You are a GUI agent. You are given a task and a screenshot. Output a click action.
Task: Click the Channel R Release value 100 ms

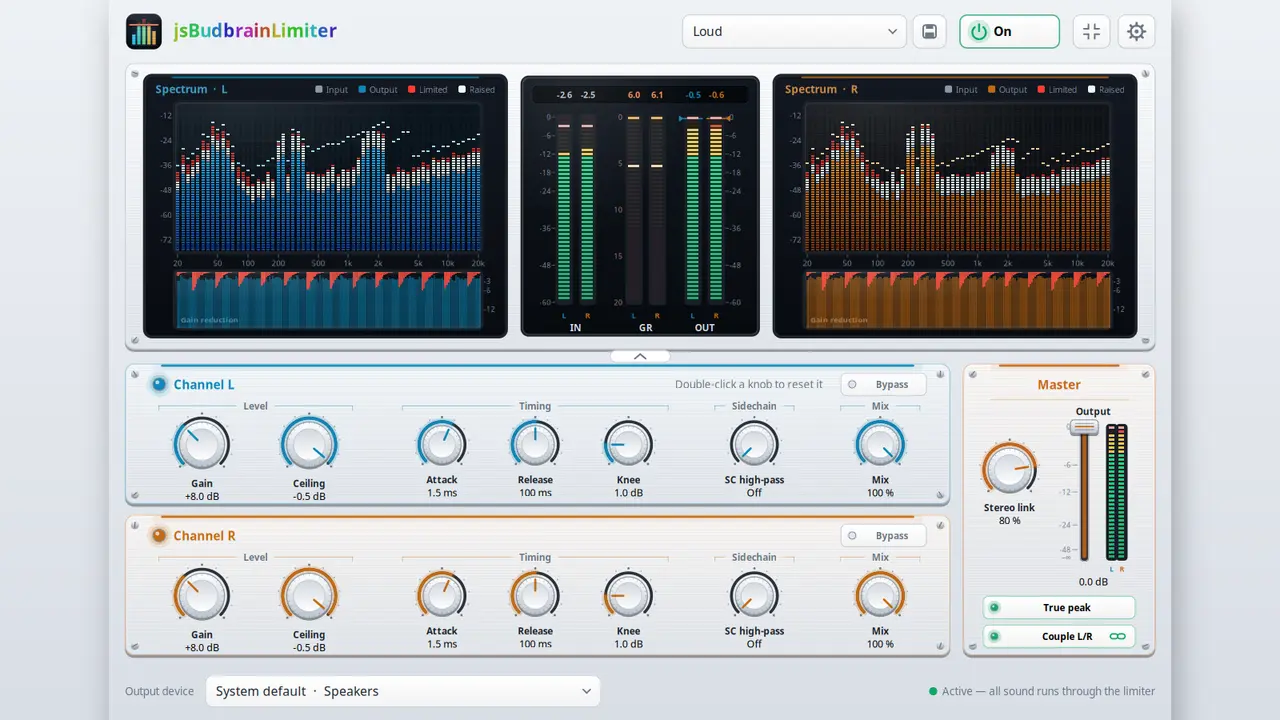535,644
